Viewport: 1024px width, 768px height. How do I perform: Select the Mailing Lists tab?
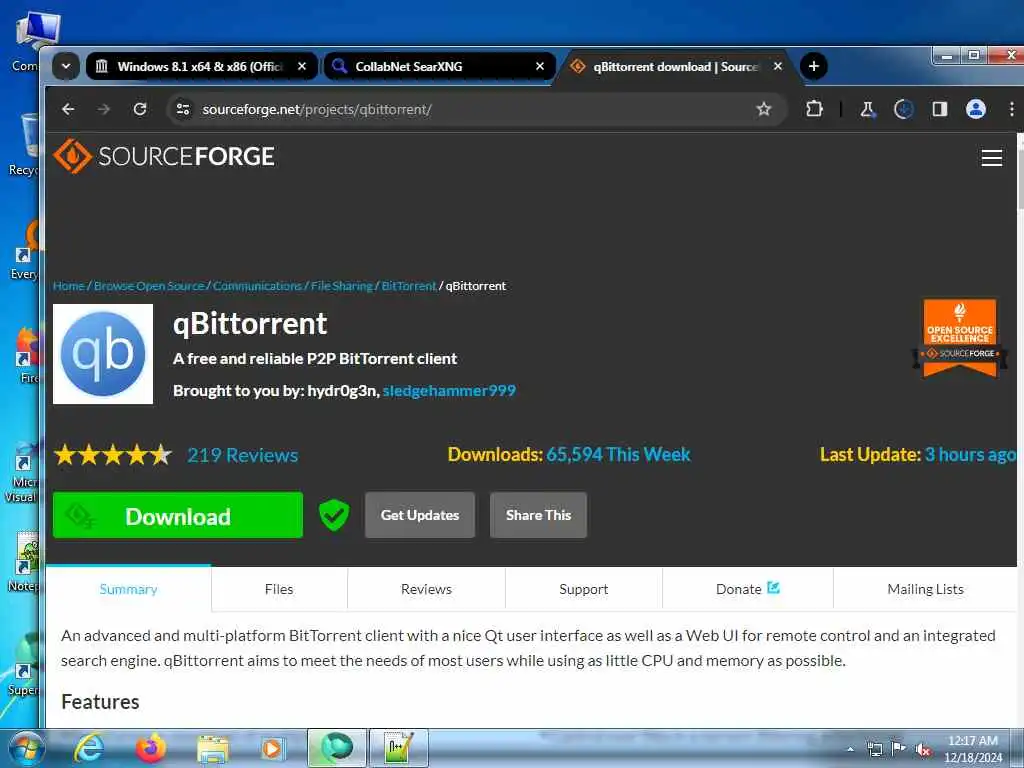click(925, 589)
